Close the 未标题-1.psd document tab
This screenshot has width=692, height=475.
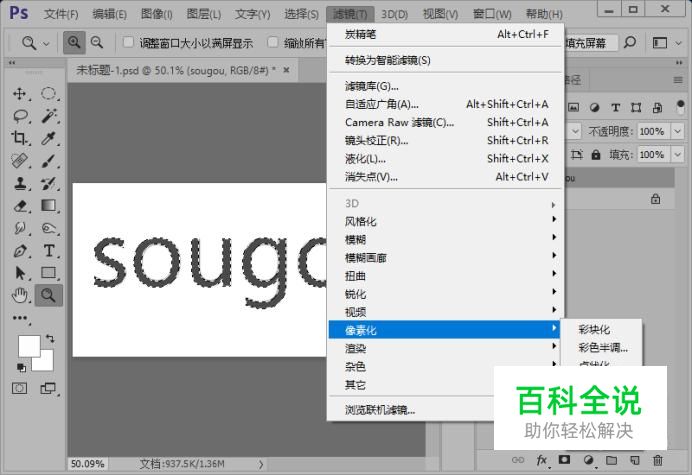[x=286, y=70]
